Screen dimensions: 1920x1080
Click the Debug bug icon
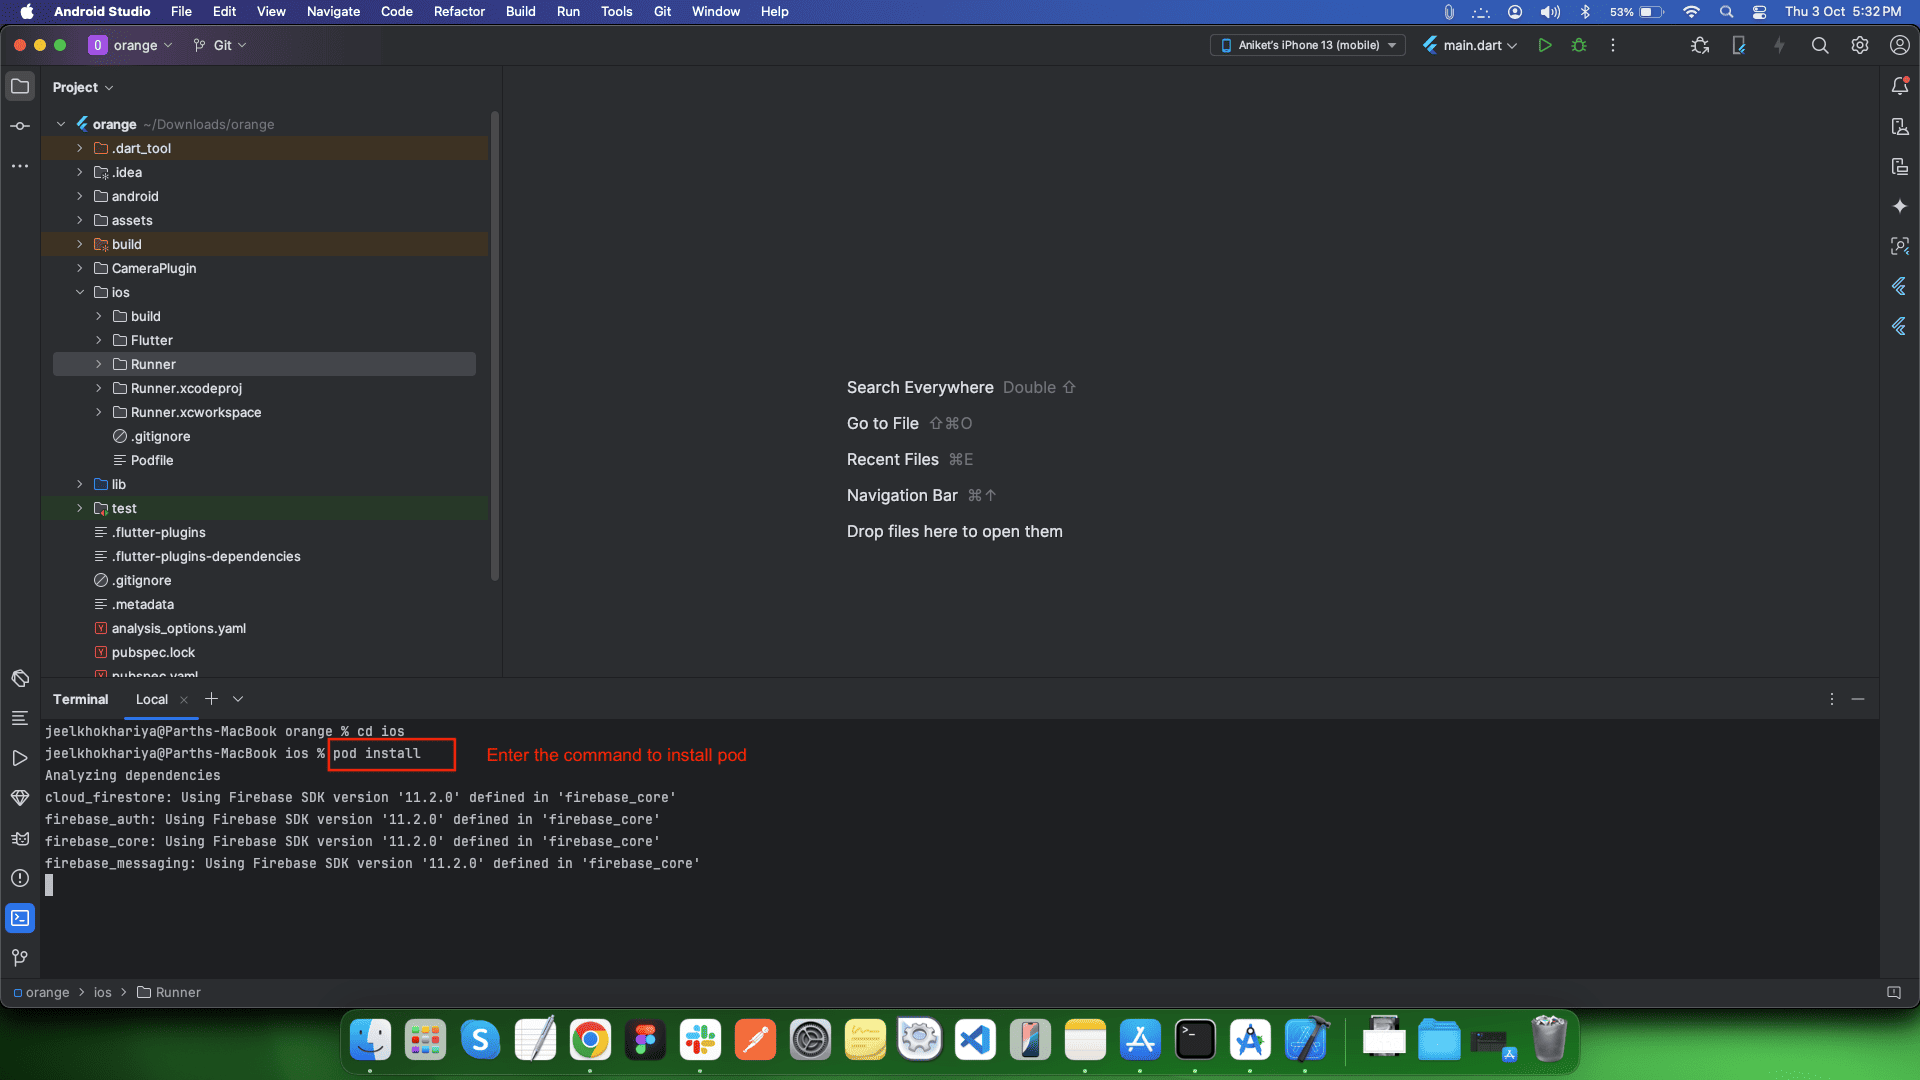point(1579,45)
